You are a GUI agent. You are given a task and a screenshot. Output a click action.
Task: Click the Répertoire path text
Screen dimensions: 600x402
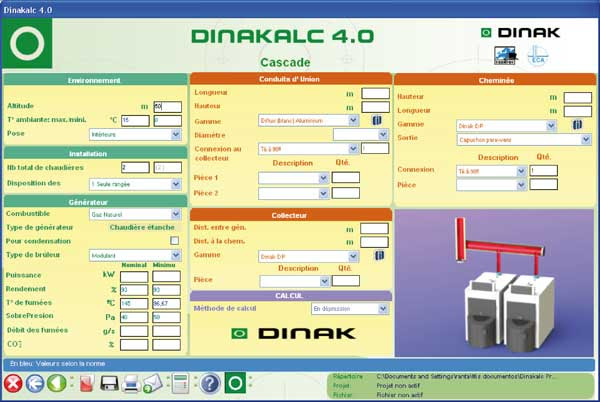466,376
